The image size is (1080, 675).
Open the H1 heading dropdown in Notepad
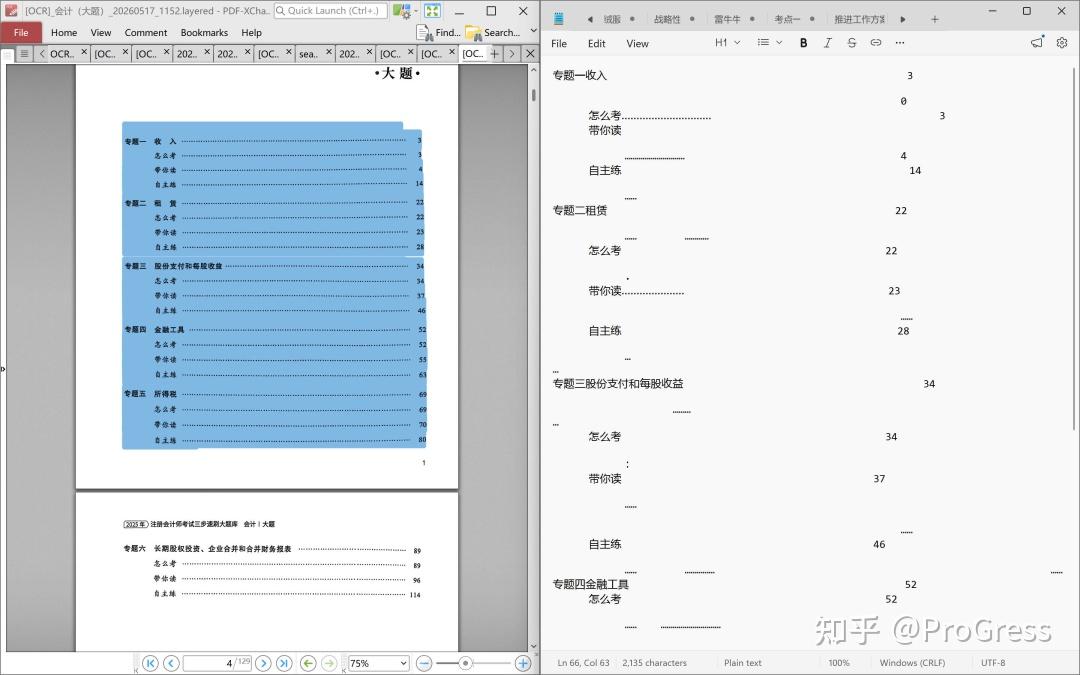point(727,43)
